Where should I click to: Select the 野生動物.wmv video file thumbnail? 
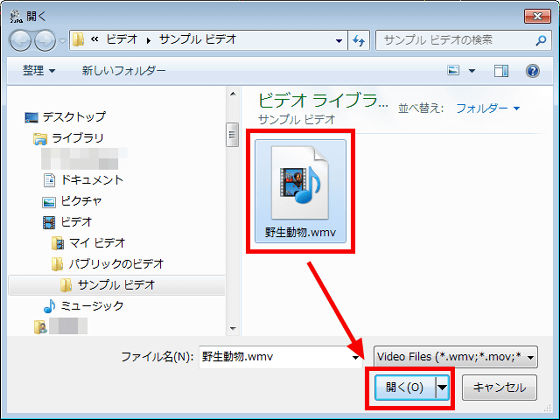(x=300, y=191)
